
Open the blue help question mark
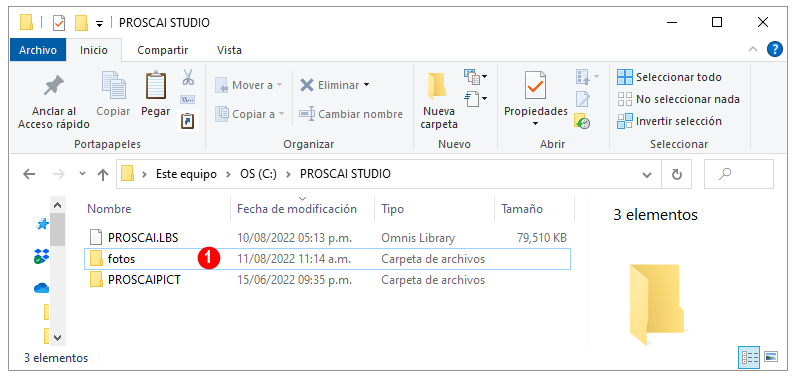[775, 50]
